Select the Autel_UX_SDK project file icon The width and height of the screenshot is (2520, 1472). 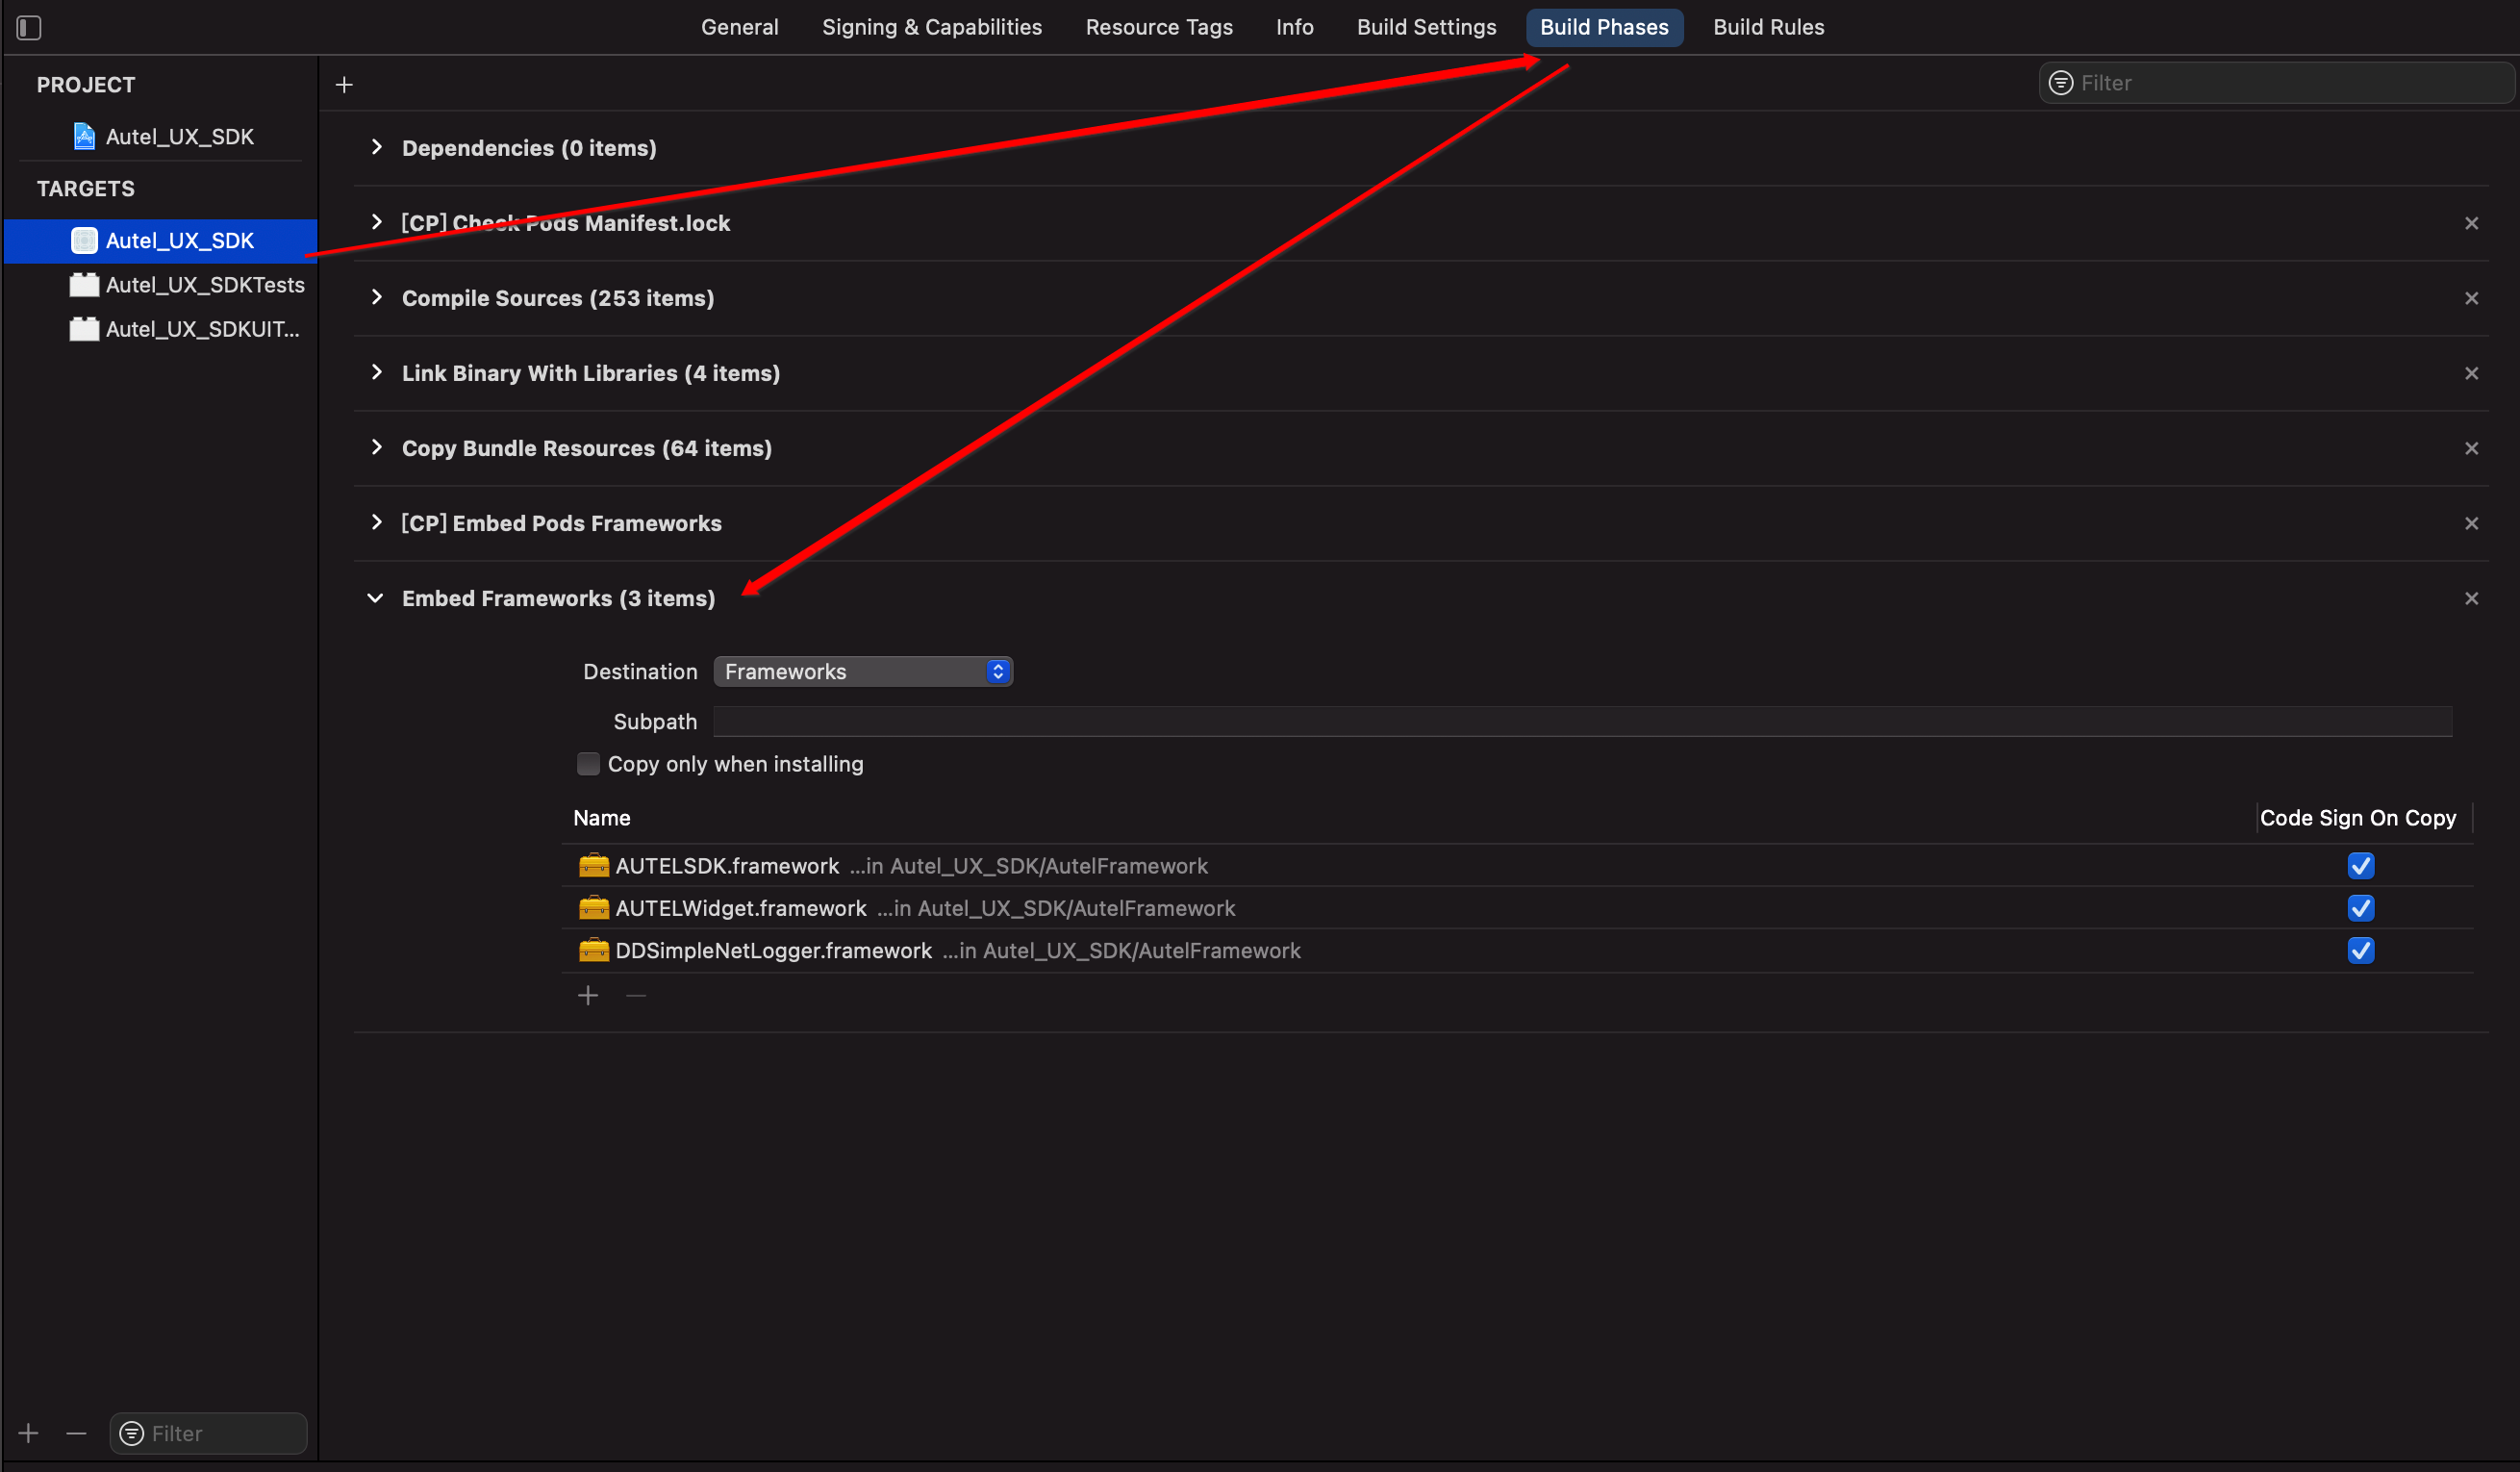(x=84, y=136)
